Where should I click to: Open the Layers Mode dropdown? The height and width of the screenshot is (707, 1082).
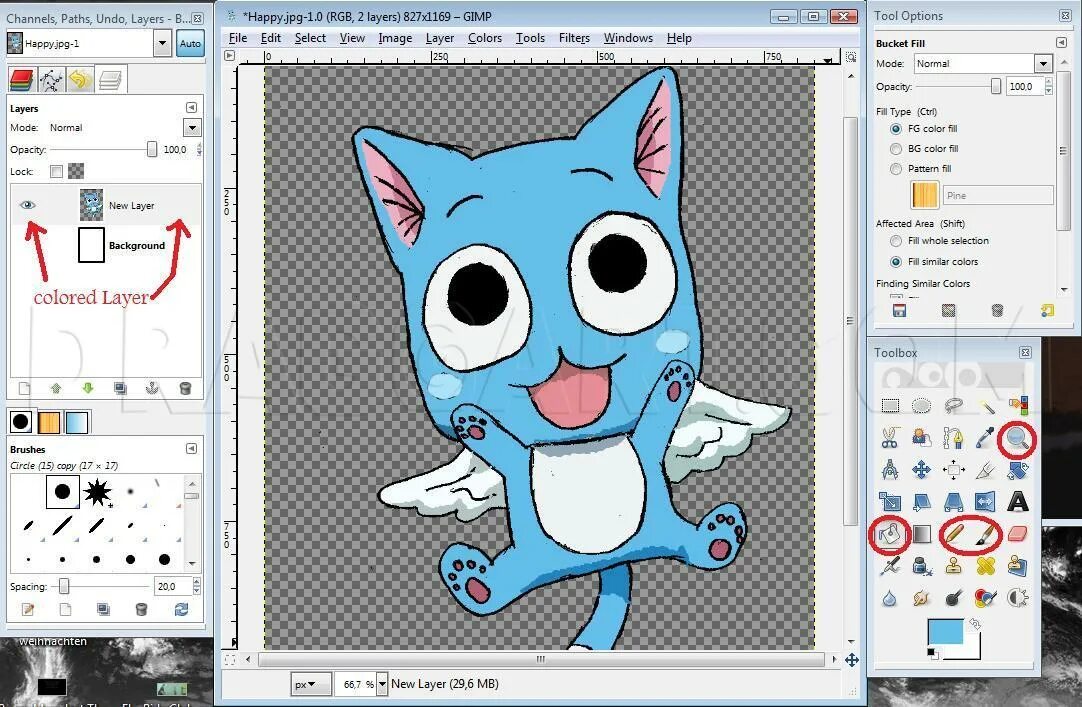coord(192,128)
